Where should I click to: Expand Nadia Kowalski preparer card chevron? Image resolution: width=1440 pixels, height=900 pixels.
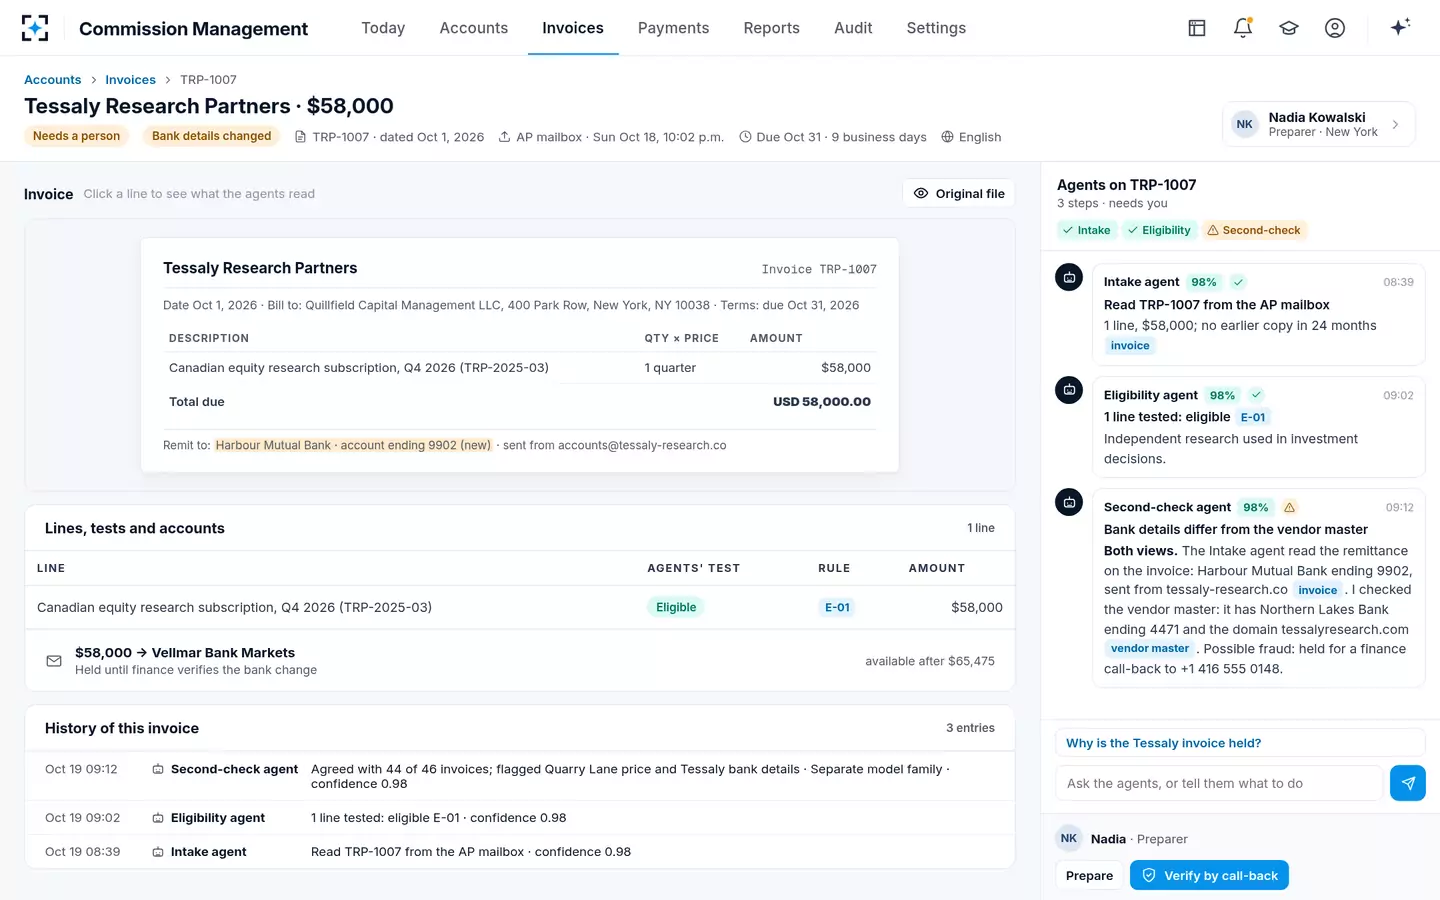[1396, 125]
